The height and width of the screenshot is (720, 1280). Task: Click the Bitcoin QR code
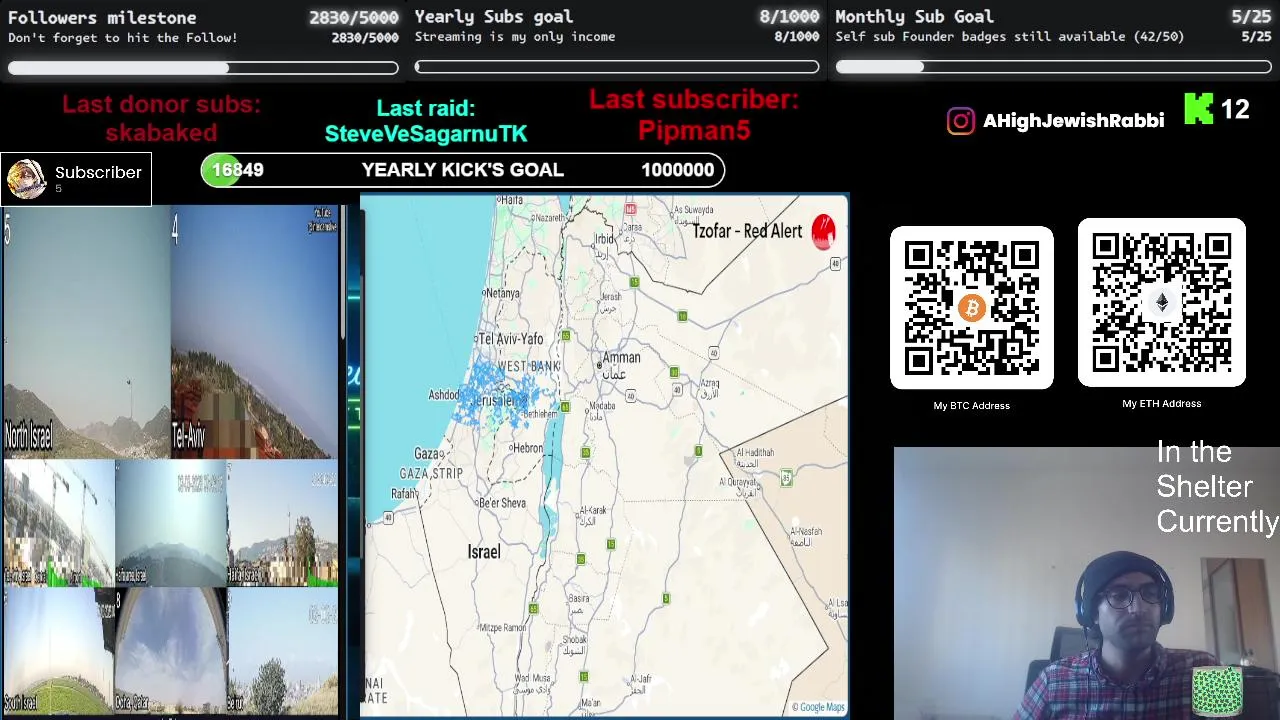coord(972,307)
